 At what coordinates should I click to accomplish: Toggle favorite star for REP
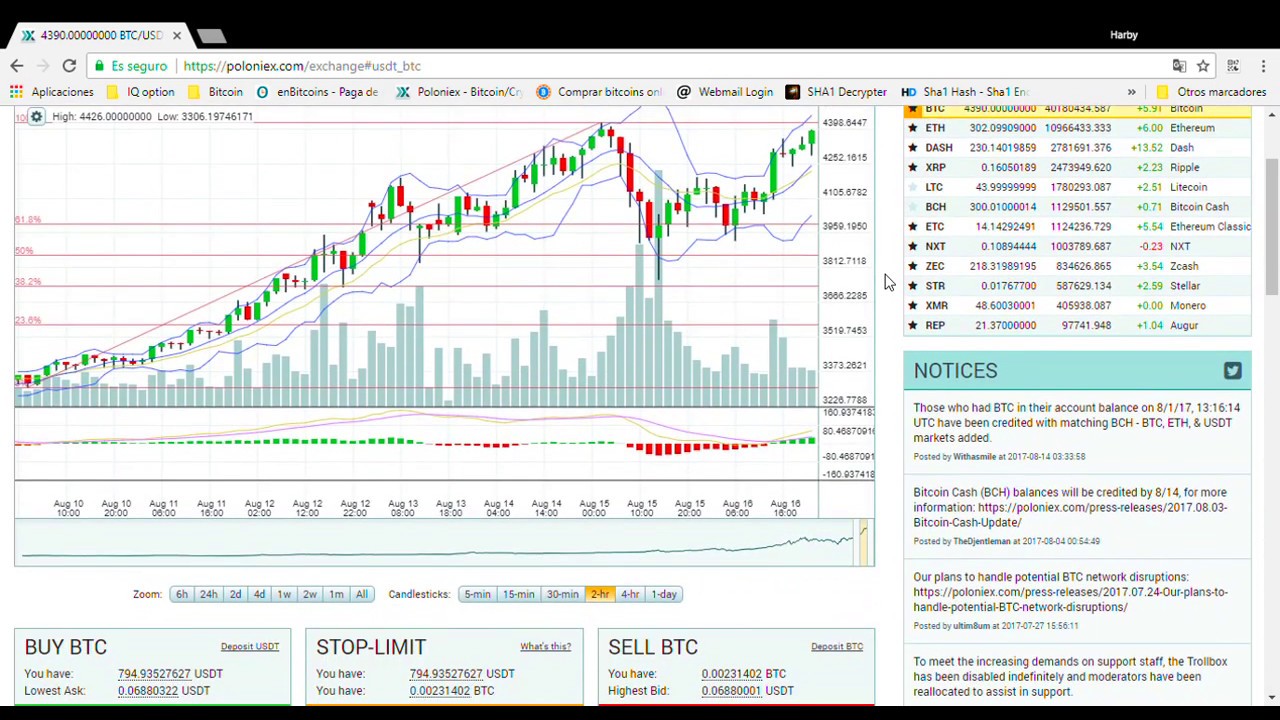tap(912, 325)
